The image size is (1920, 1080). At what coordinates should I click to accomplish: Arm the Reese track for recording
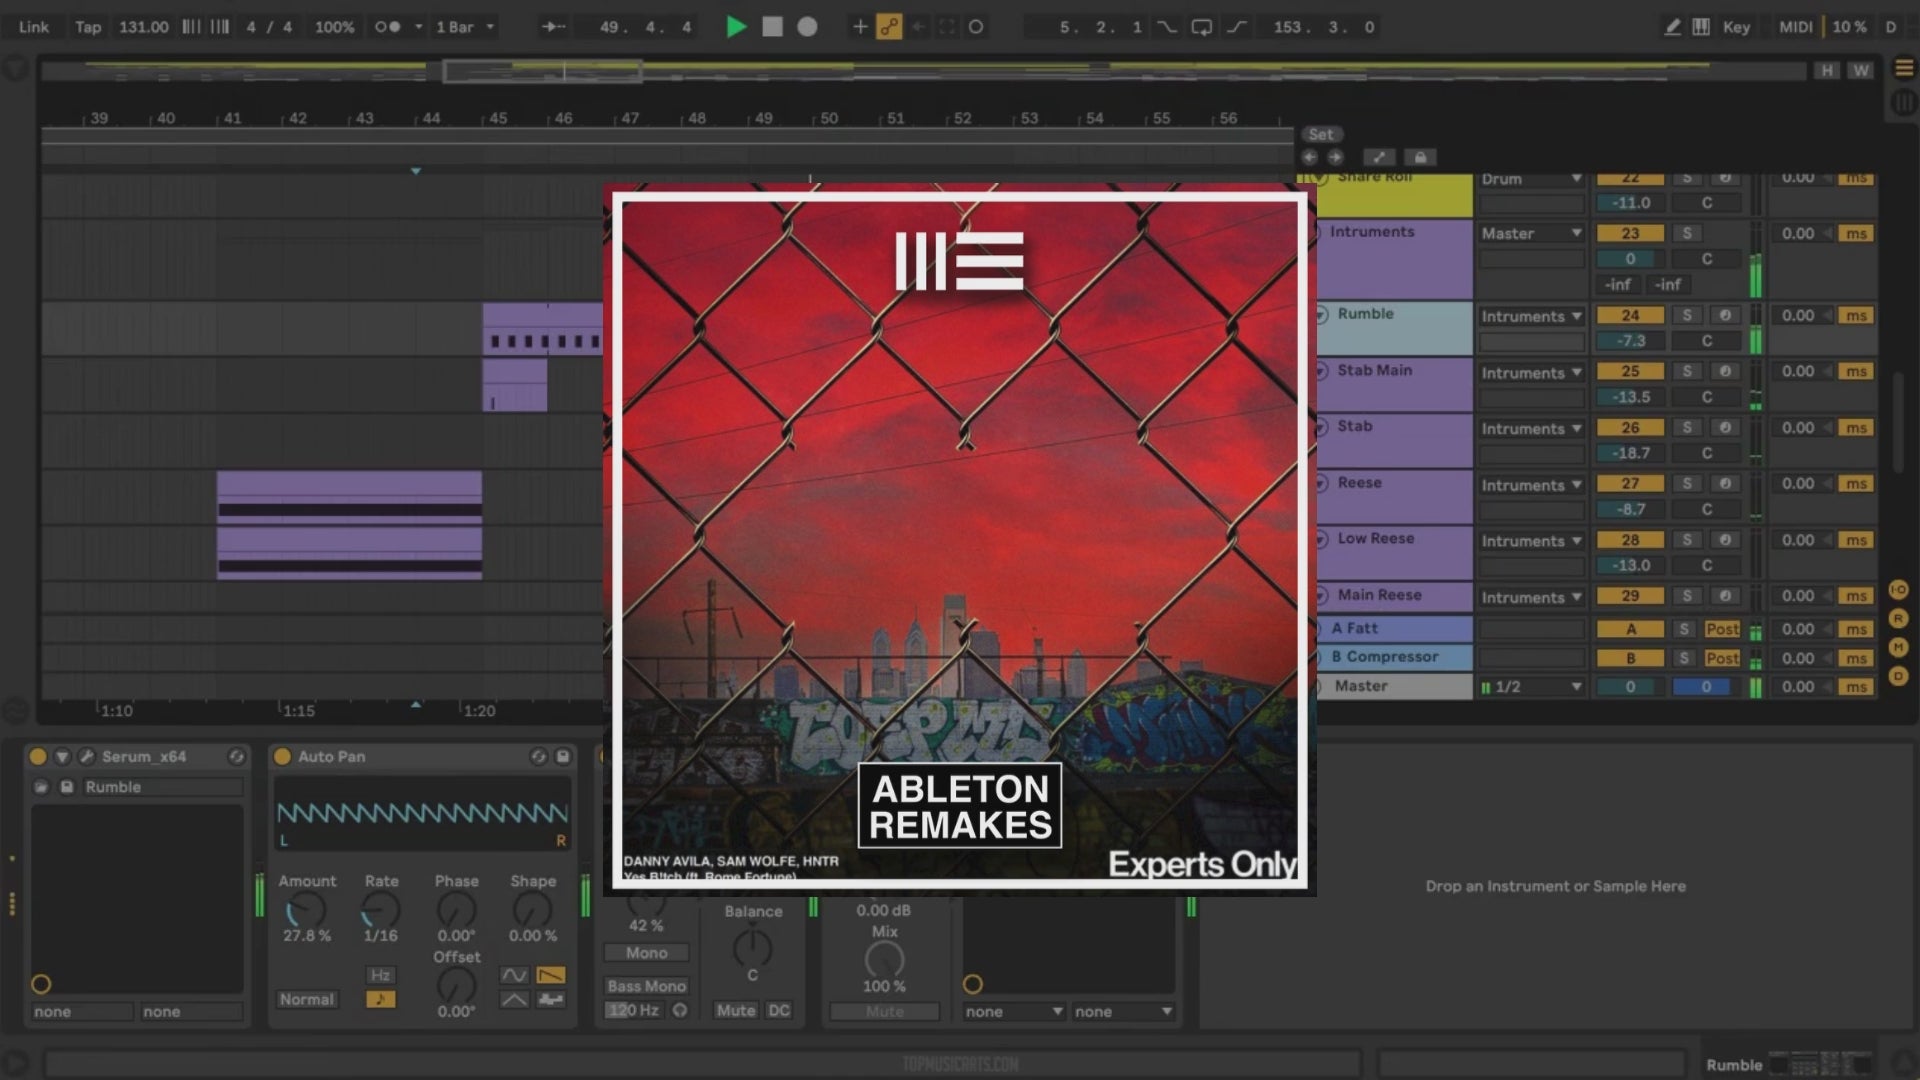point(1725,483)
